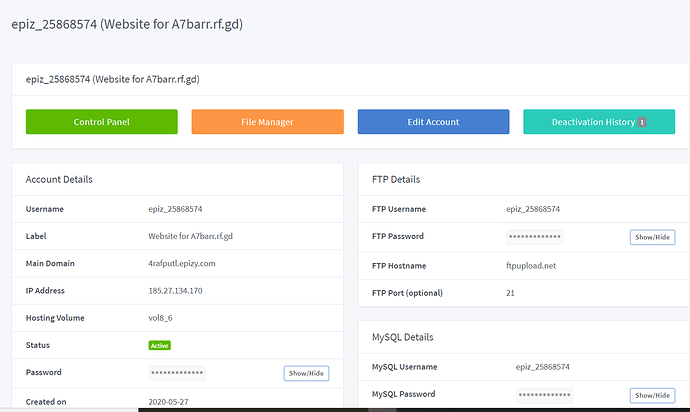Click the masked account Password field
This screenshot has width=690, height=412.
tap(177, 373)
